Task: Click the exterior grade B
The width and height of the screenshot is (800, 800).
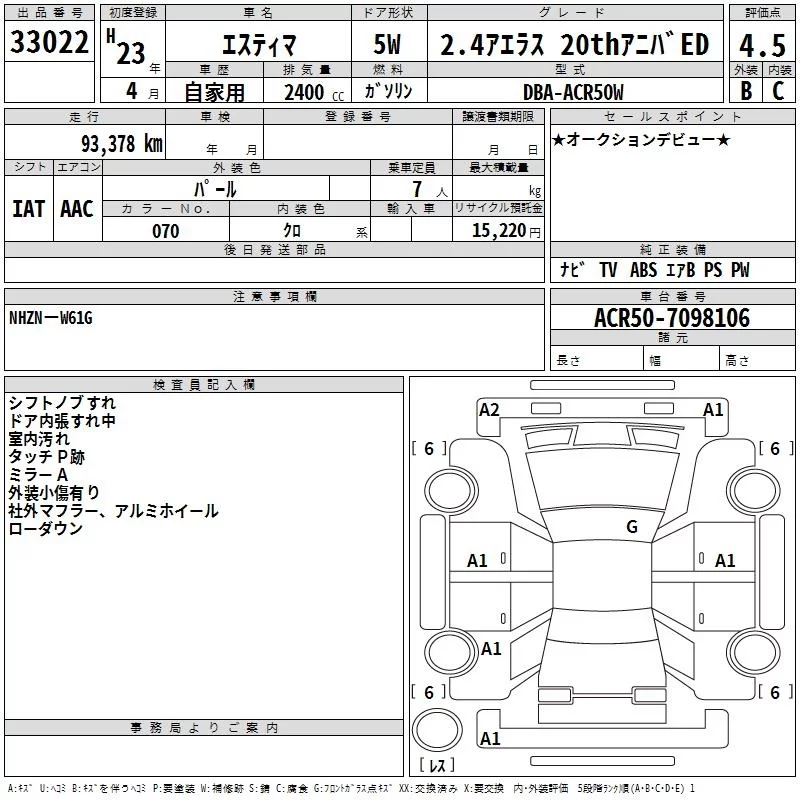Action: pos(746,91)
